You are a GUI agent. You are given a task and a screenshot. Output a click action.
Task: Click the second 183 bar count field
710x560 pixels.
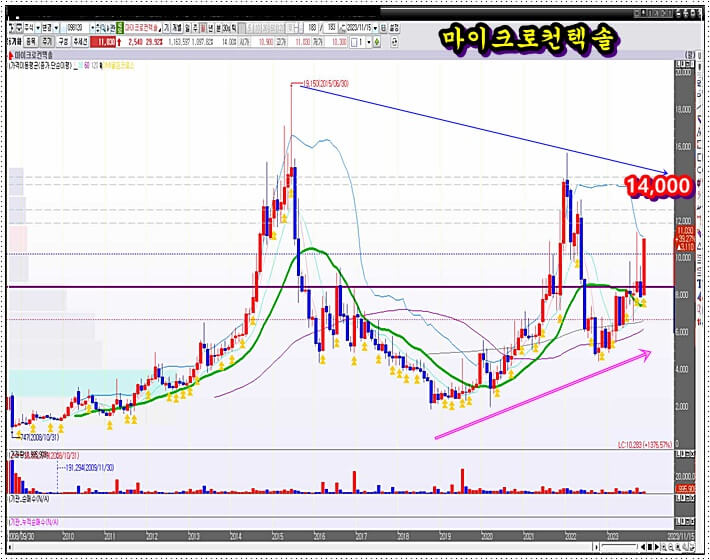tap(331, 28)
